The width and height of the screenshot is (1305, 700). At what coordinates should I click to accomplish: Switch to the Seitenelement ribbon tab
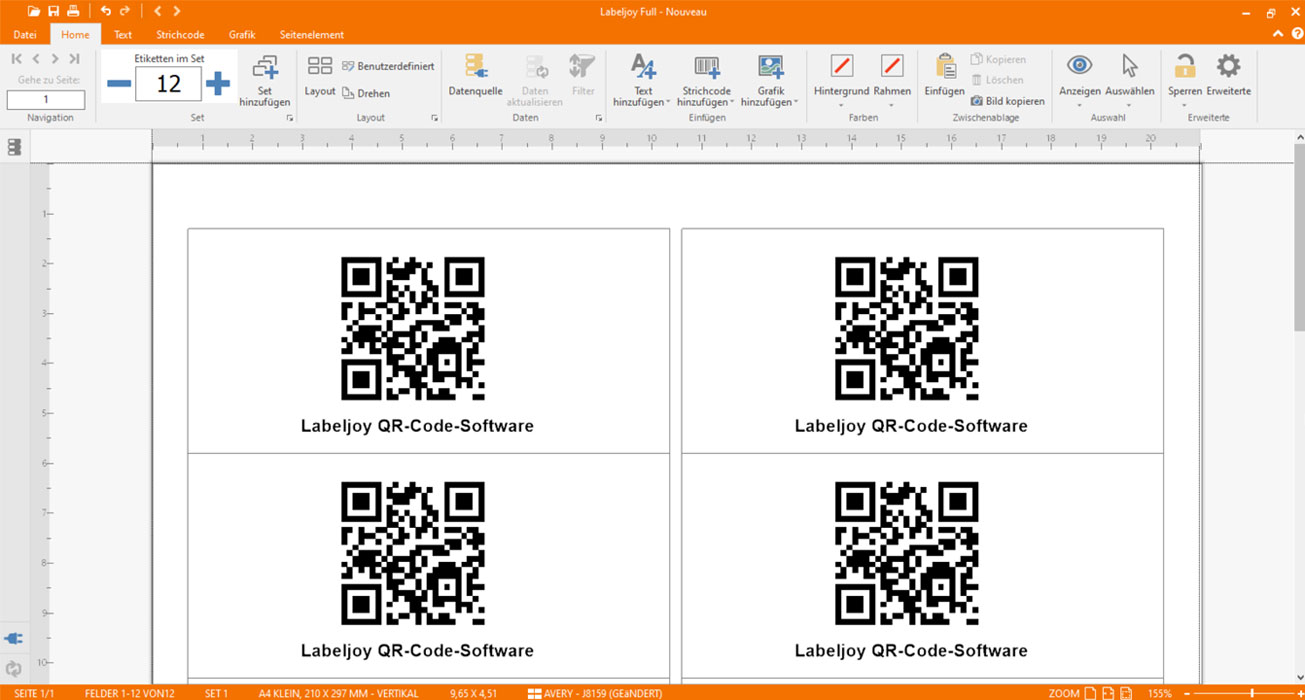tap(312, 34)
